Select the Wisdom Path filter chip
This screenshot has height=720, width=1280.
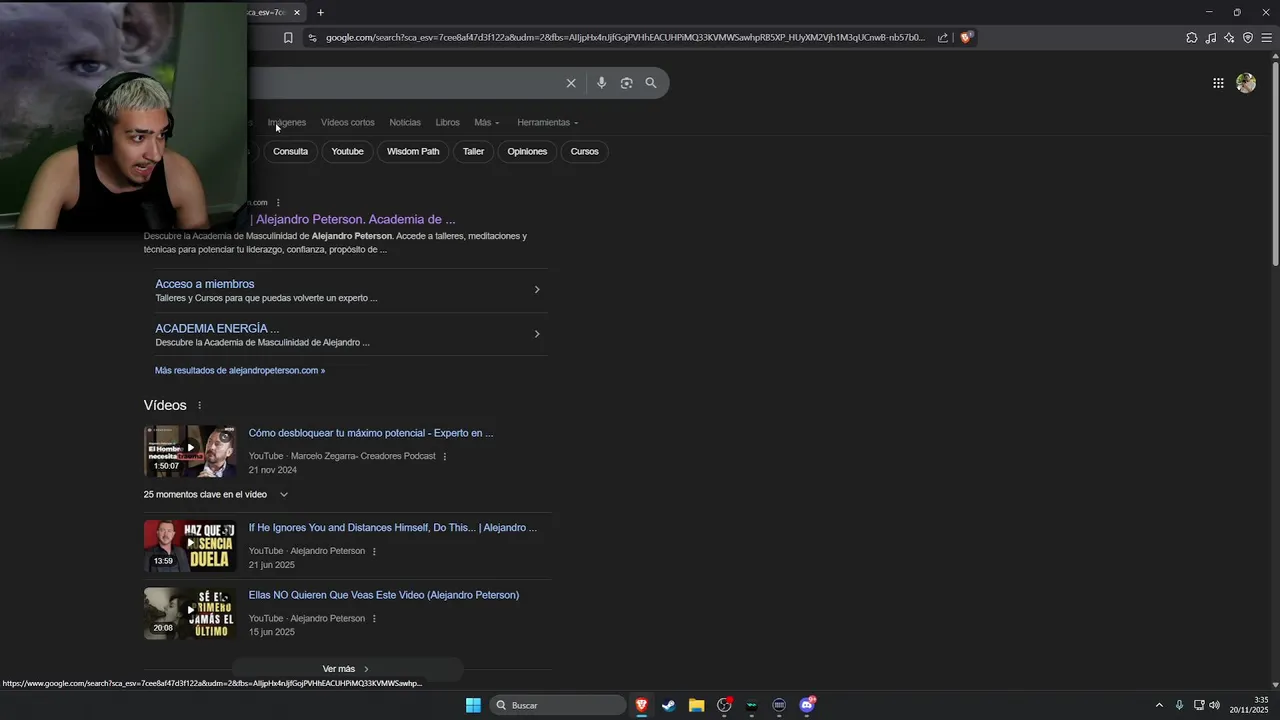pyautogui.click(x=413, y=151)
